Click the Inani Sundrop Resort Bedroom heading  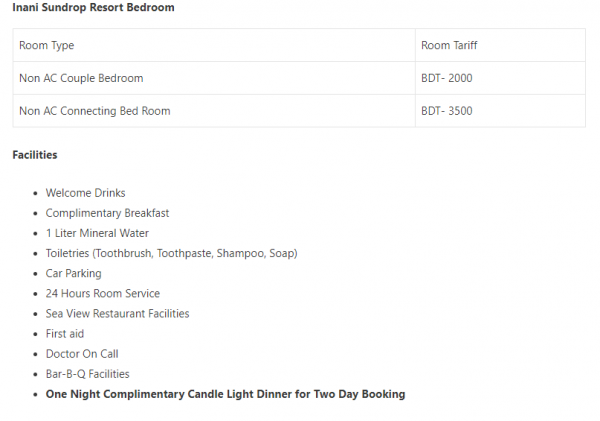[93, 7]
